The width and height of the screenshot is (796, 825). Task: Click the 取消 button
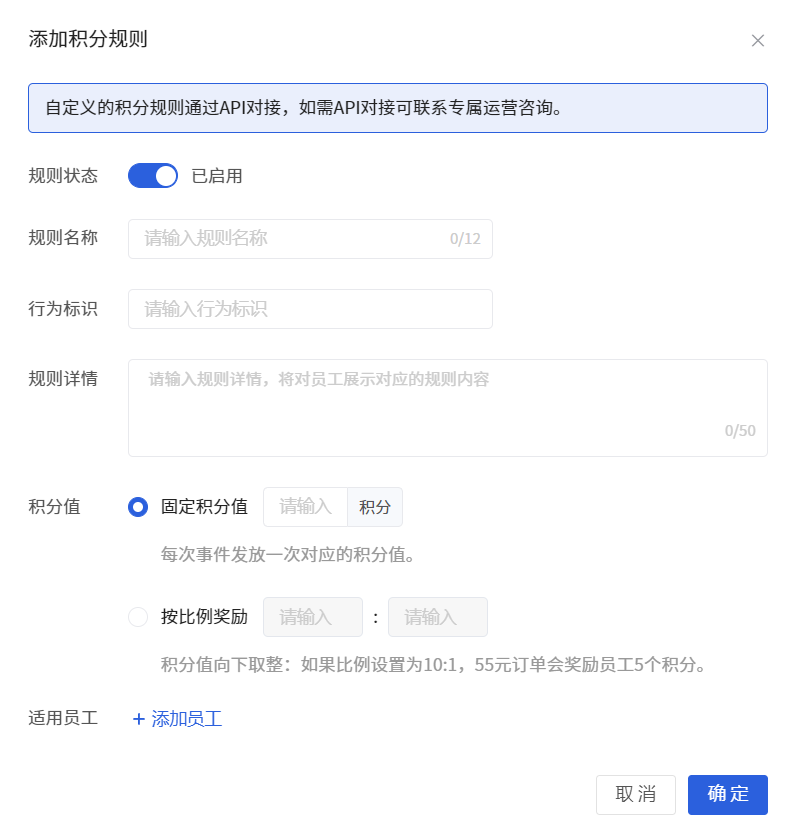pos(636,794)
